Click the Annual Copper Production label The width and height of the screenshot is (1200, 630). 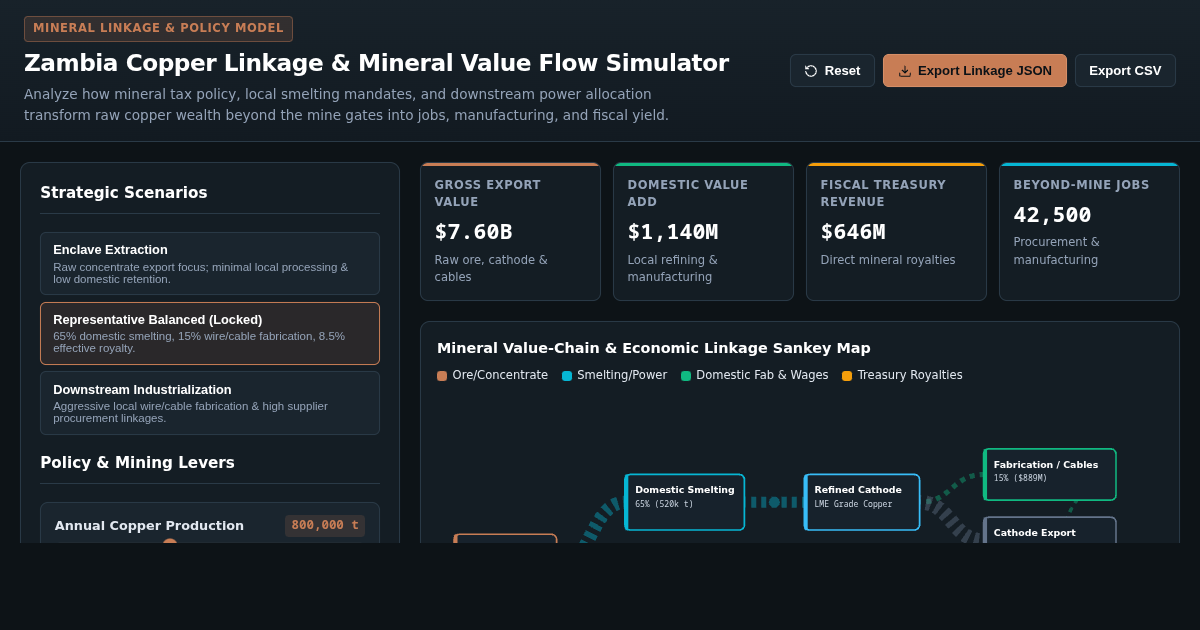(149, 526)
